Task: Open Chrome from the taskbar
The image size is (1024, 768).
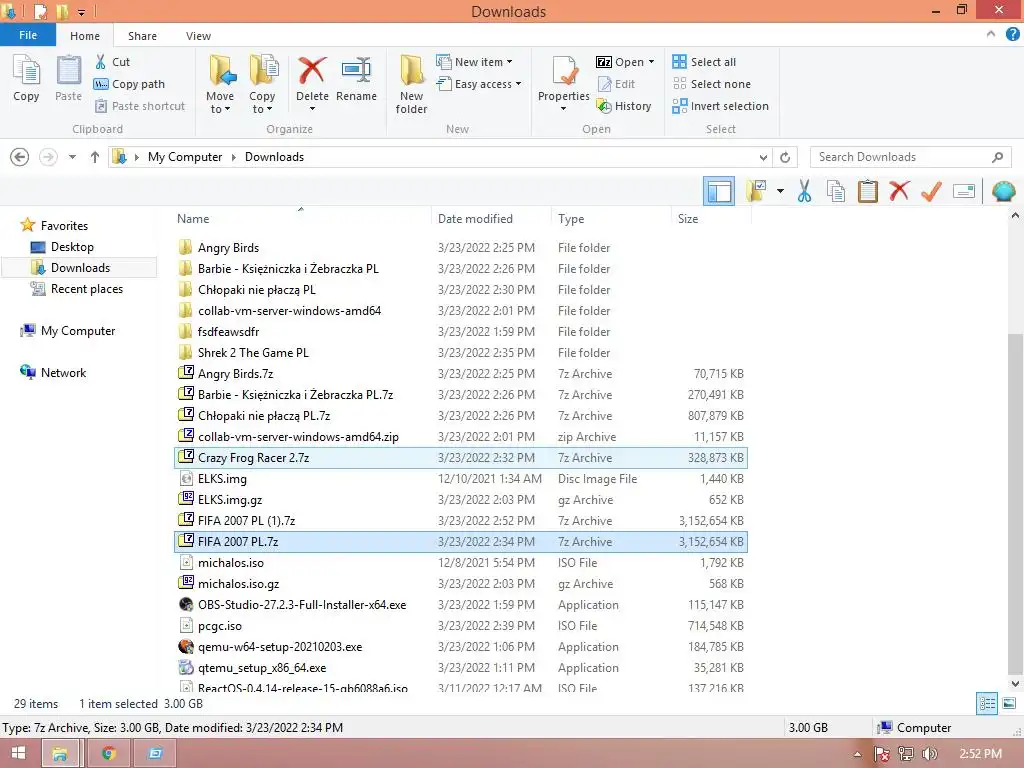Action: pos(108,754)
